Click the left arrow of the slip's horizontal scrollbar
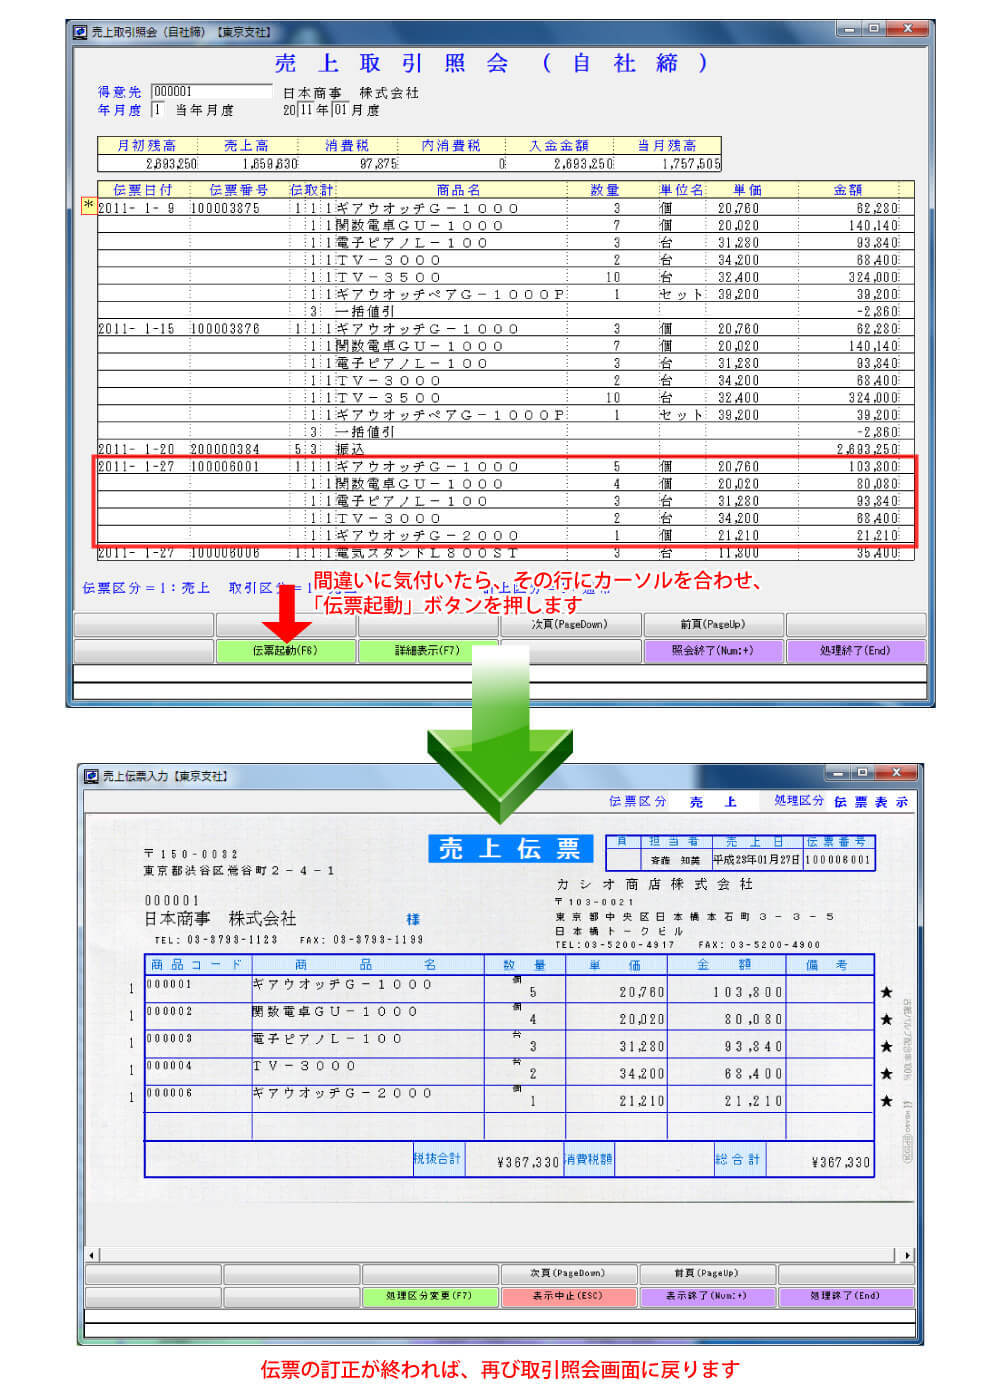This screenshot has width=1000, height=1400. [92, 1255]
